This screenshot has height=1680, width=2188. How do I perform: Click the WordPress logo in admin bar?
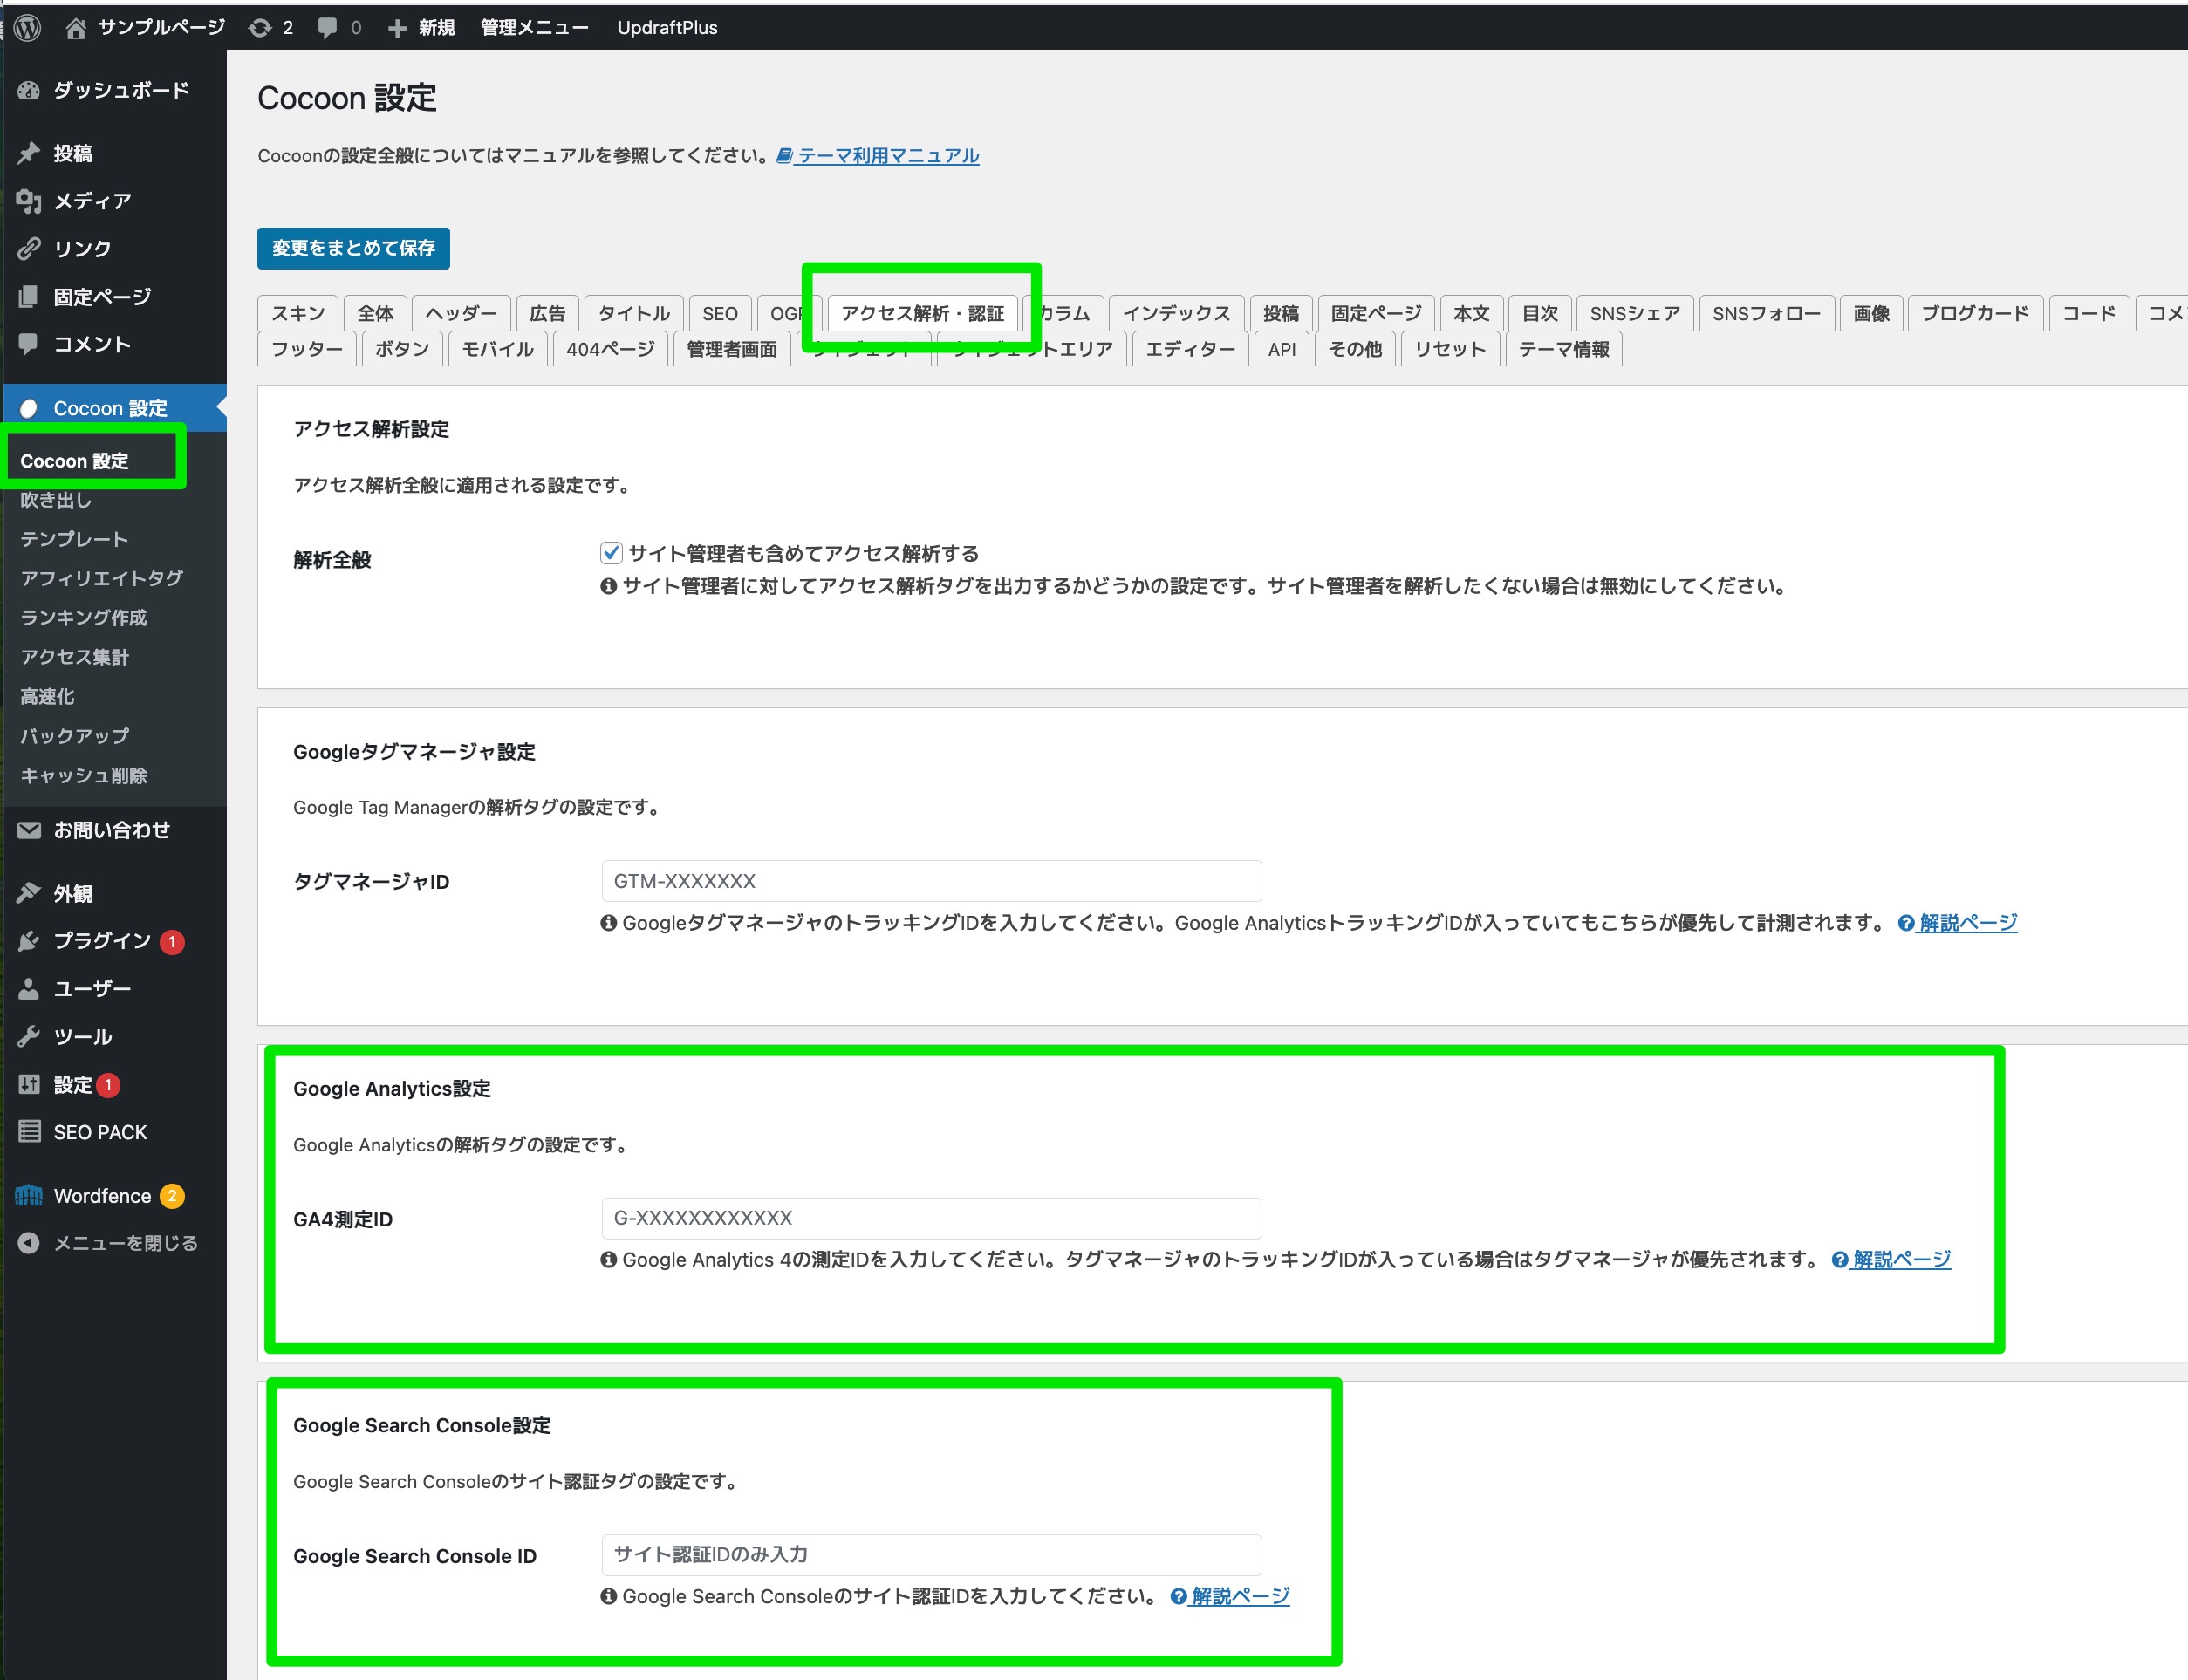[x=28, y=27]
